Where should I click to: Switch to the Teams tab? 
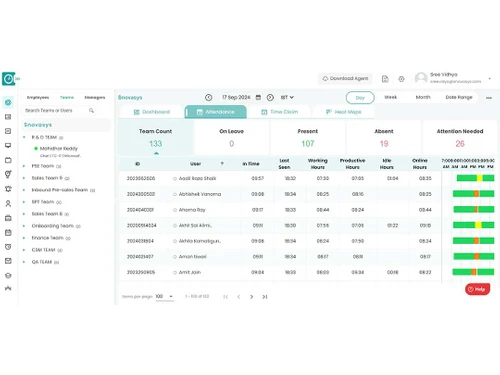[67, 97]
